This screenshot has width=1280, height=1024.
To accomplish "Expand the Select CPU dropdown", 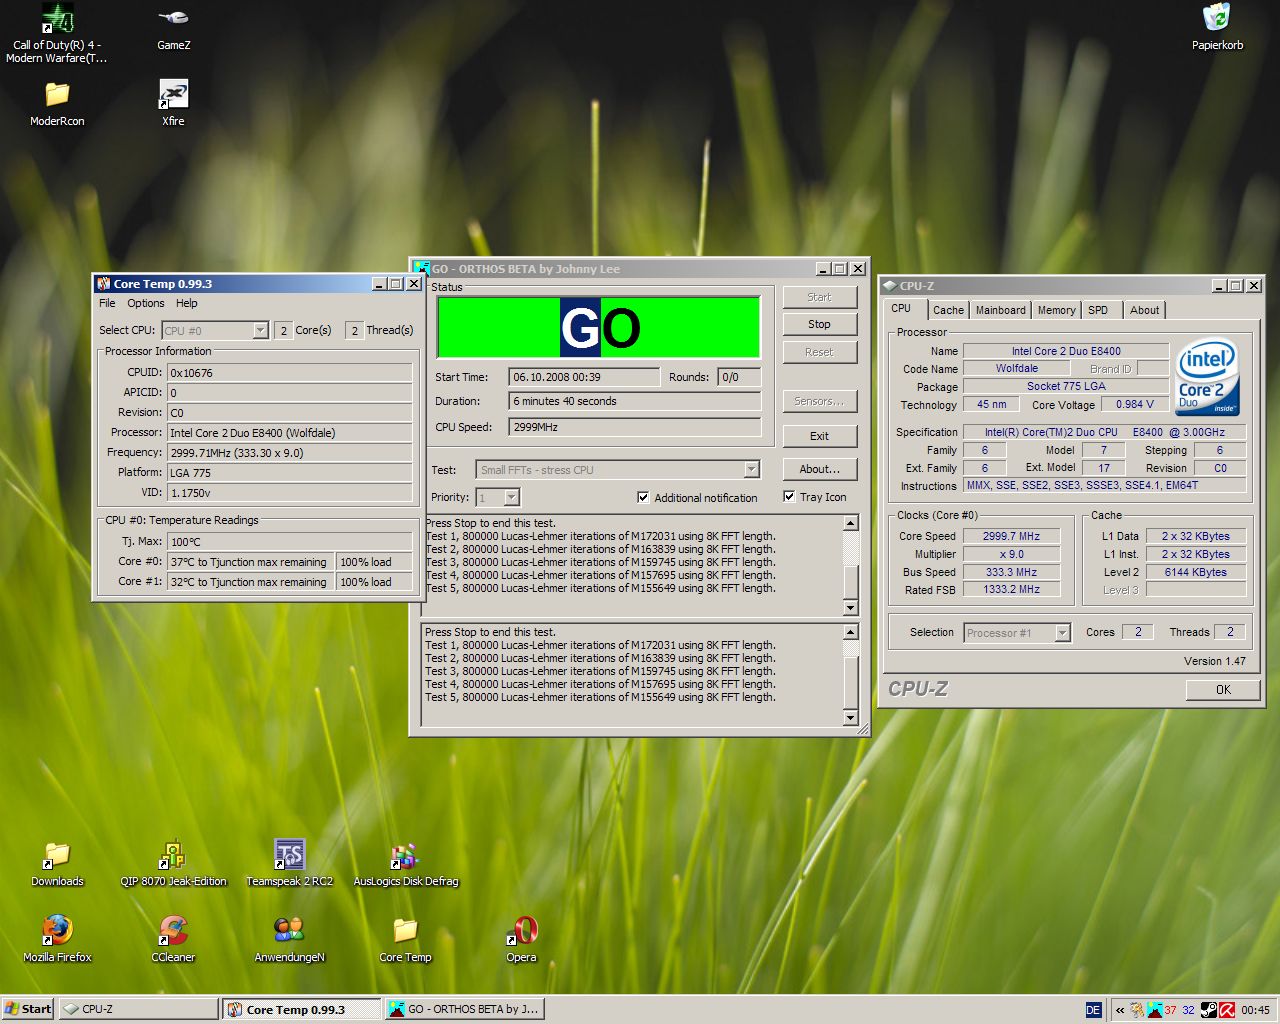I will tap(260, 330).
